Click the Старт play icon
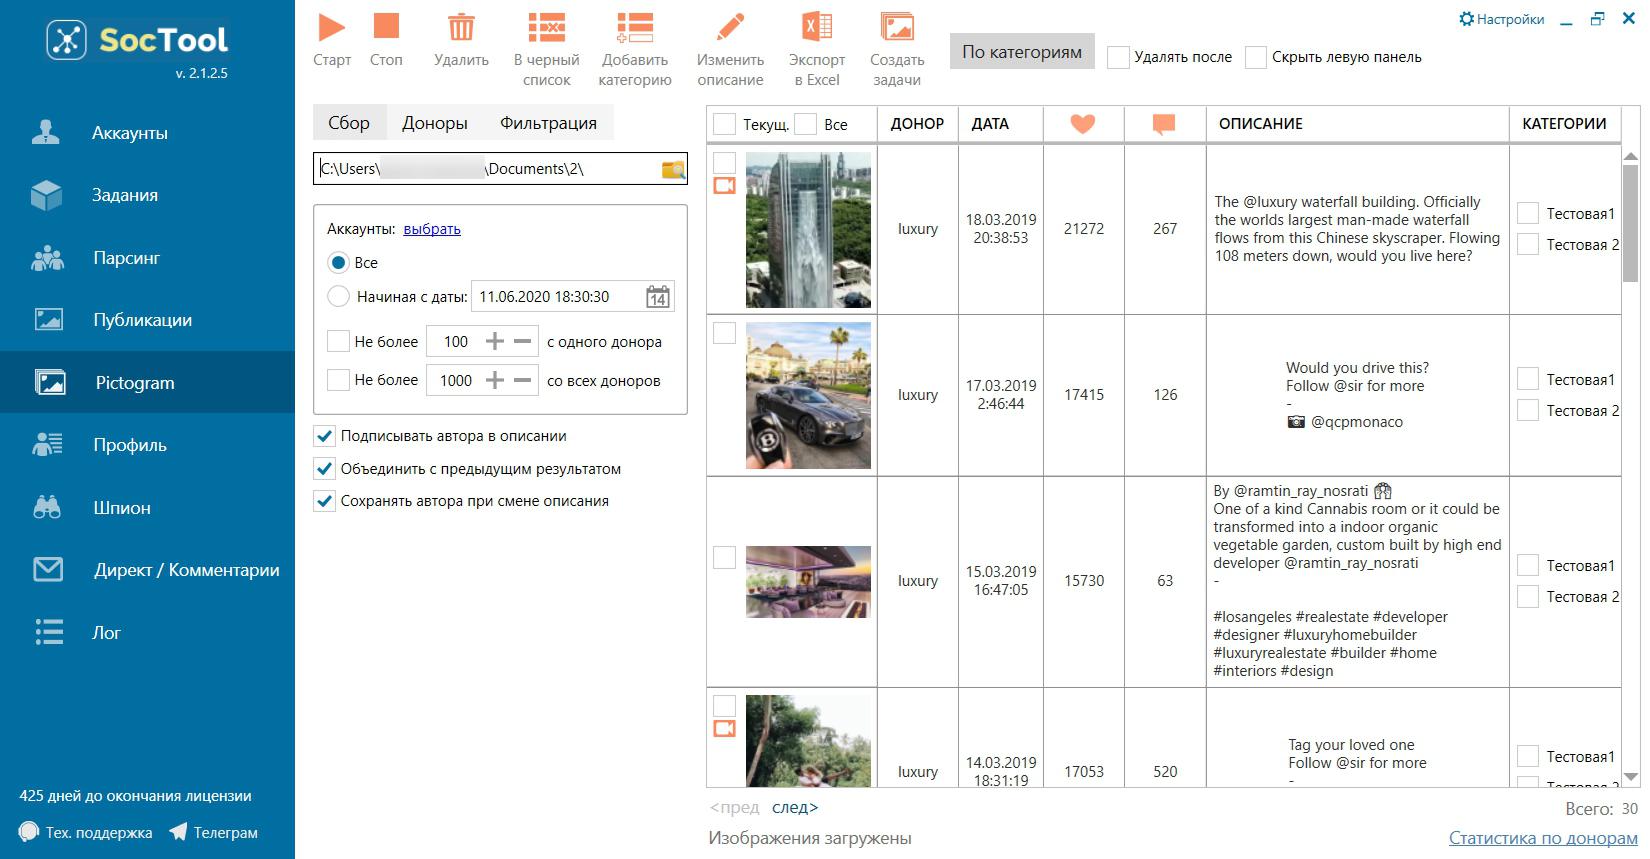This screenshot has width=1650, height=859. [332, 27]
